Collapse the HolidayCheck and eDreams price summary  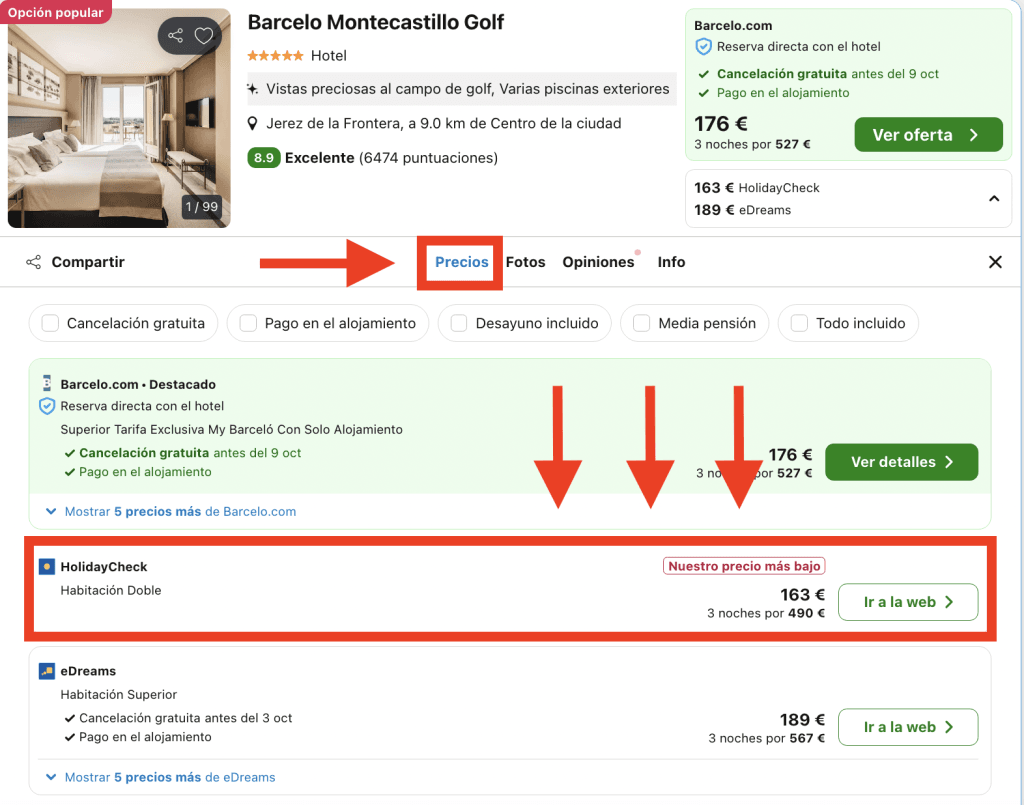(x=994, y=198)
